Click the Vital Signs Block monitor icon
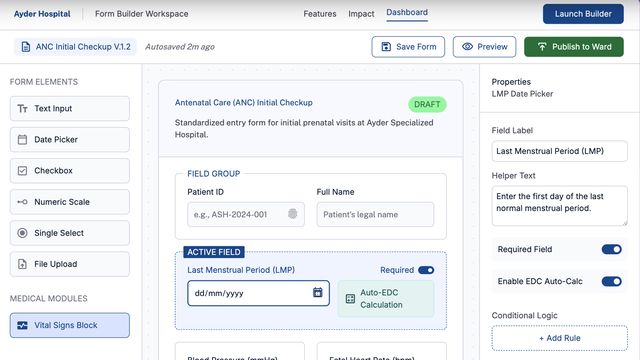The width and height of the screenshot is (640, 360). point(22,325)
